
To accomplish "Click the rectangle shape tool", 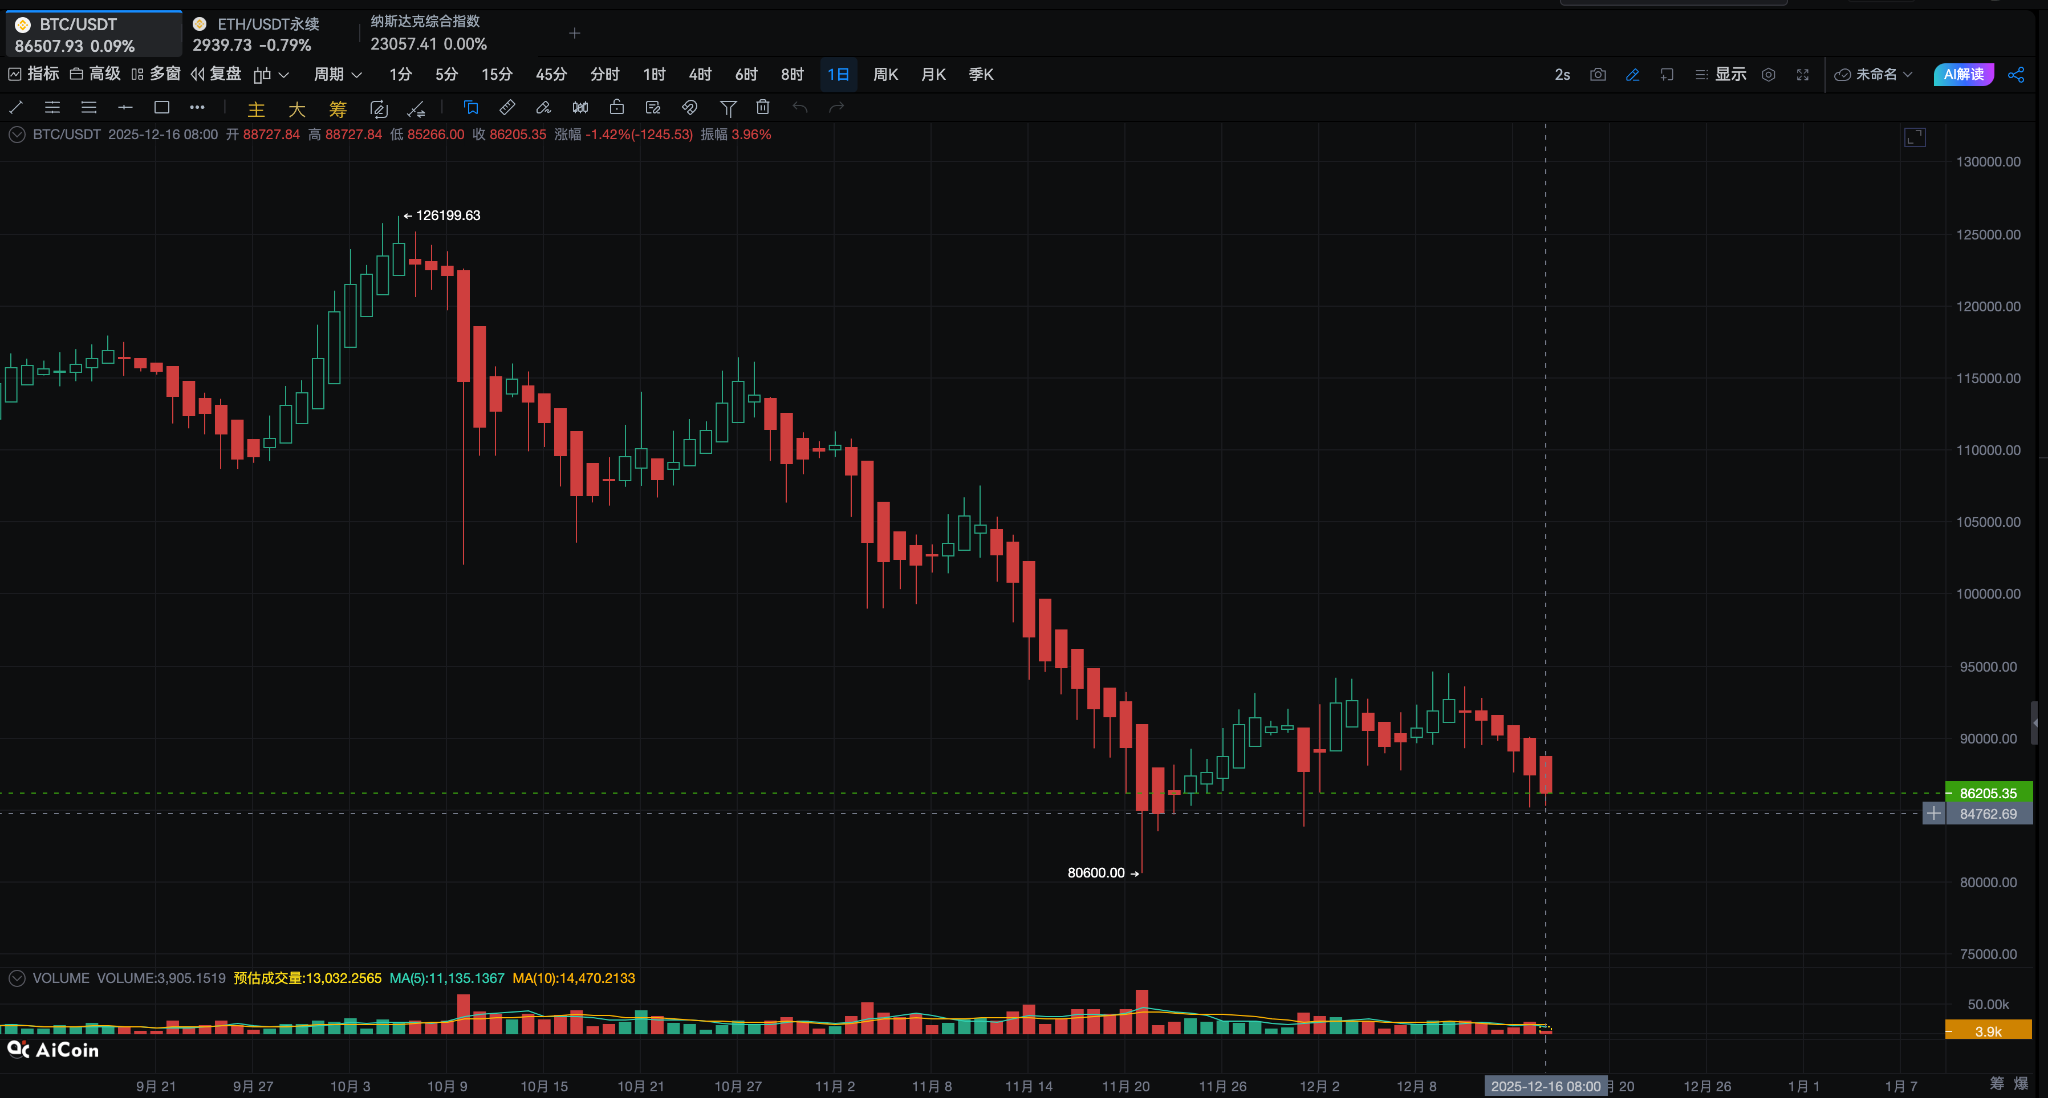I will 161,107.
